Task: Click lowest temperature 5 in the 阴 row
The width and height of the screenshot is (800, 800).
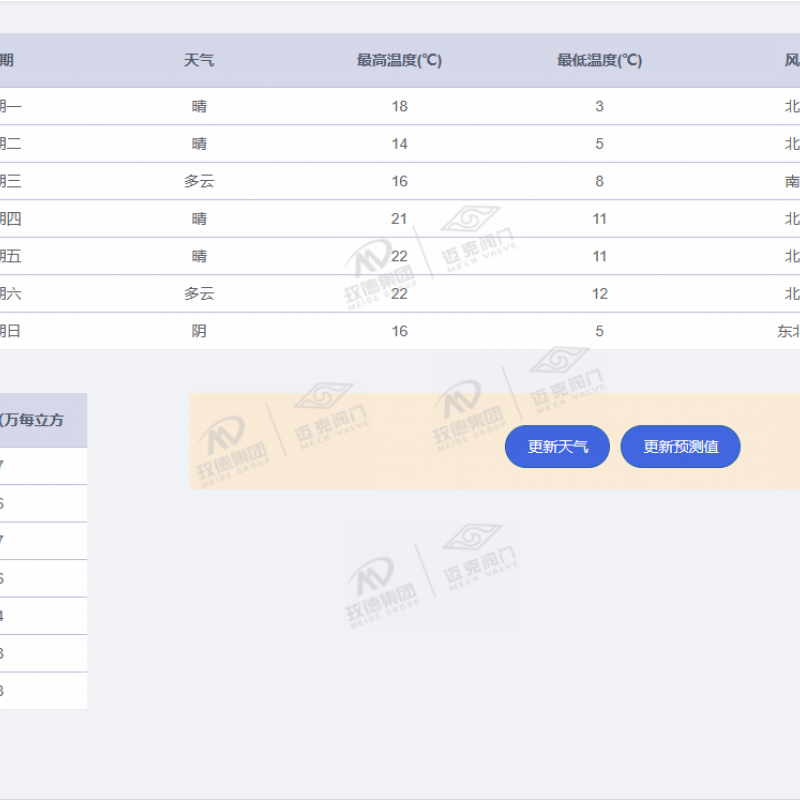Action: point(599,331)
